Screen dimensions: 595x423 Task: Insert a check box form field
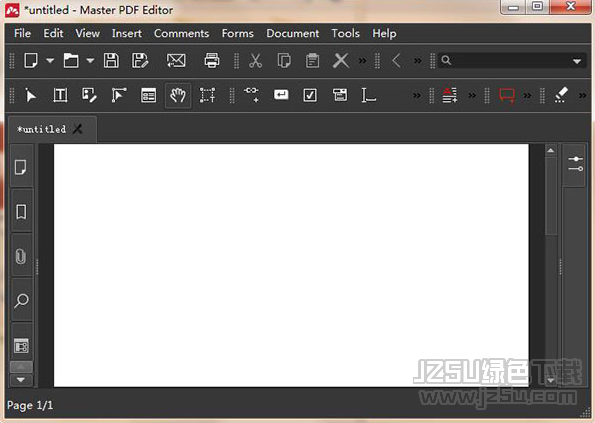310,95
